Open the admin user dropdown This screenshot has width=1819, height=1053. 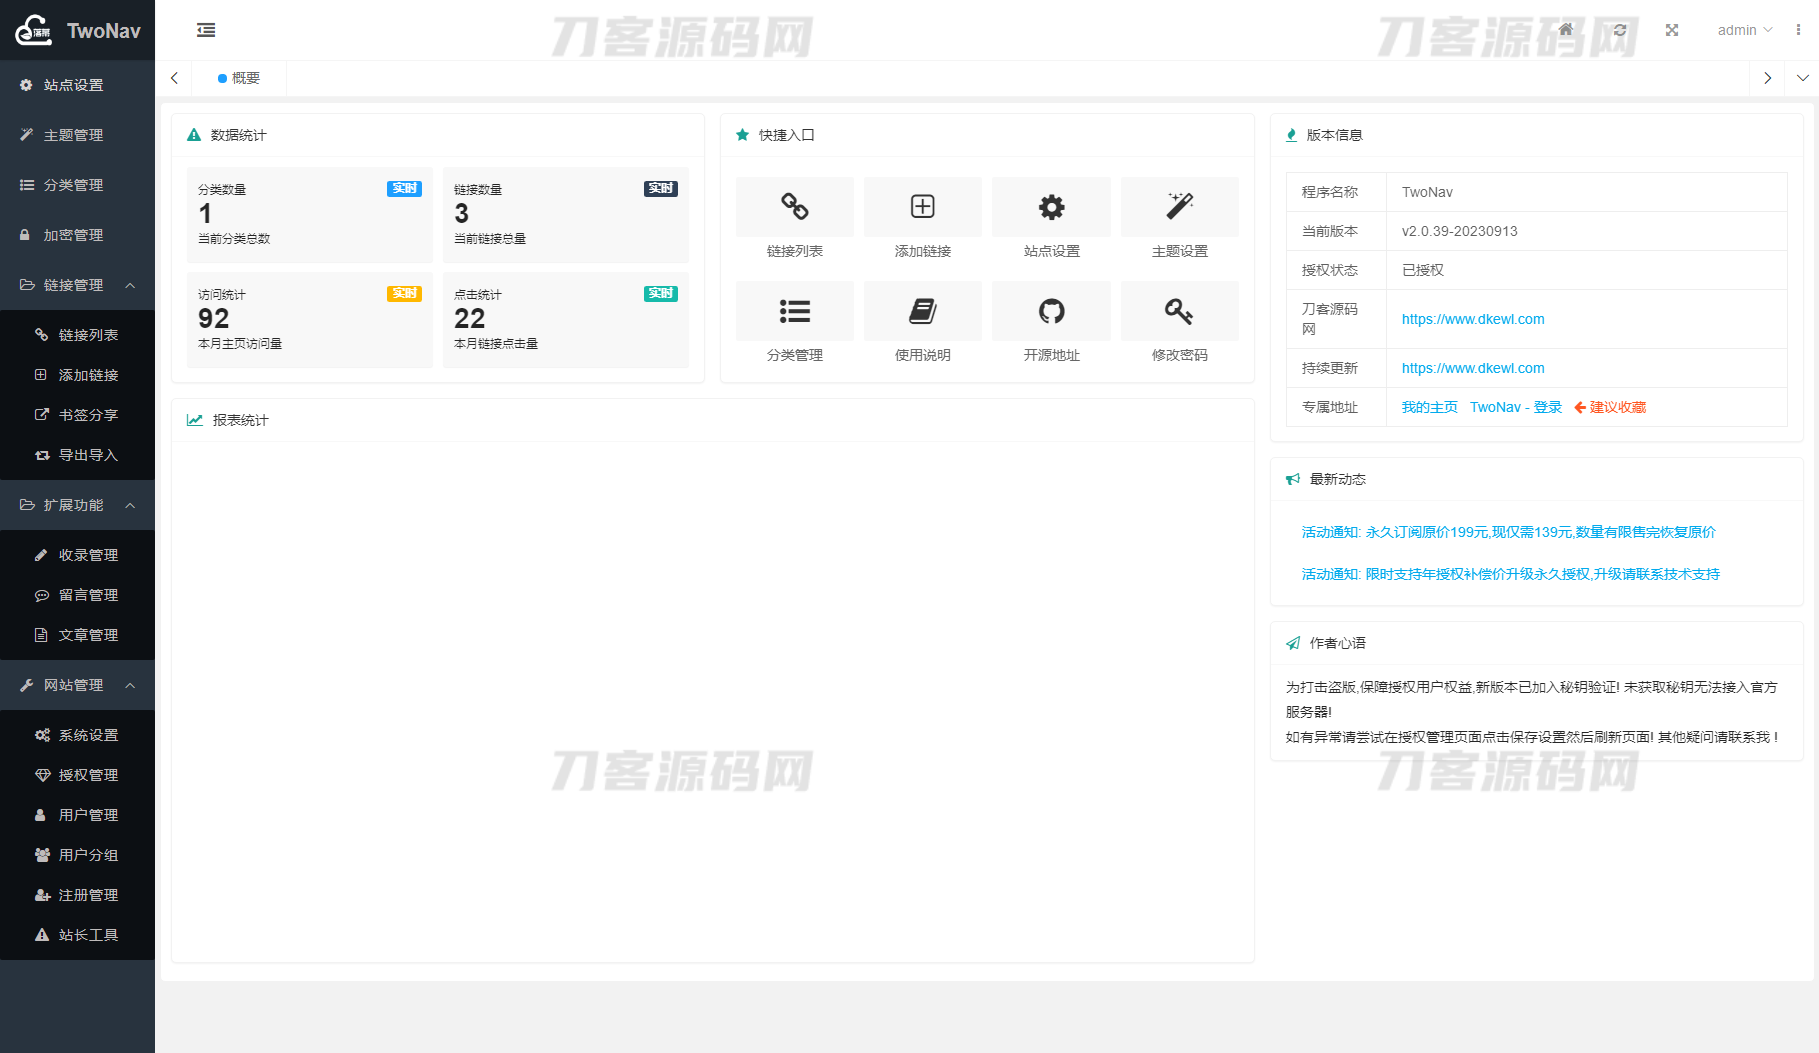tap(1744, 30)
